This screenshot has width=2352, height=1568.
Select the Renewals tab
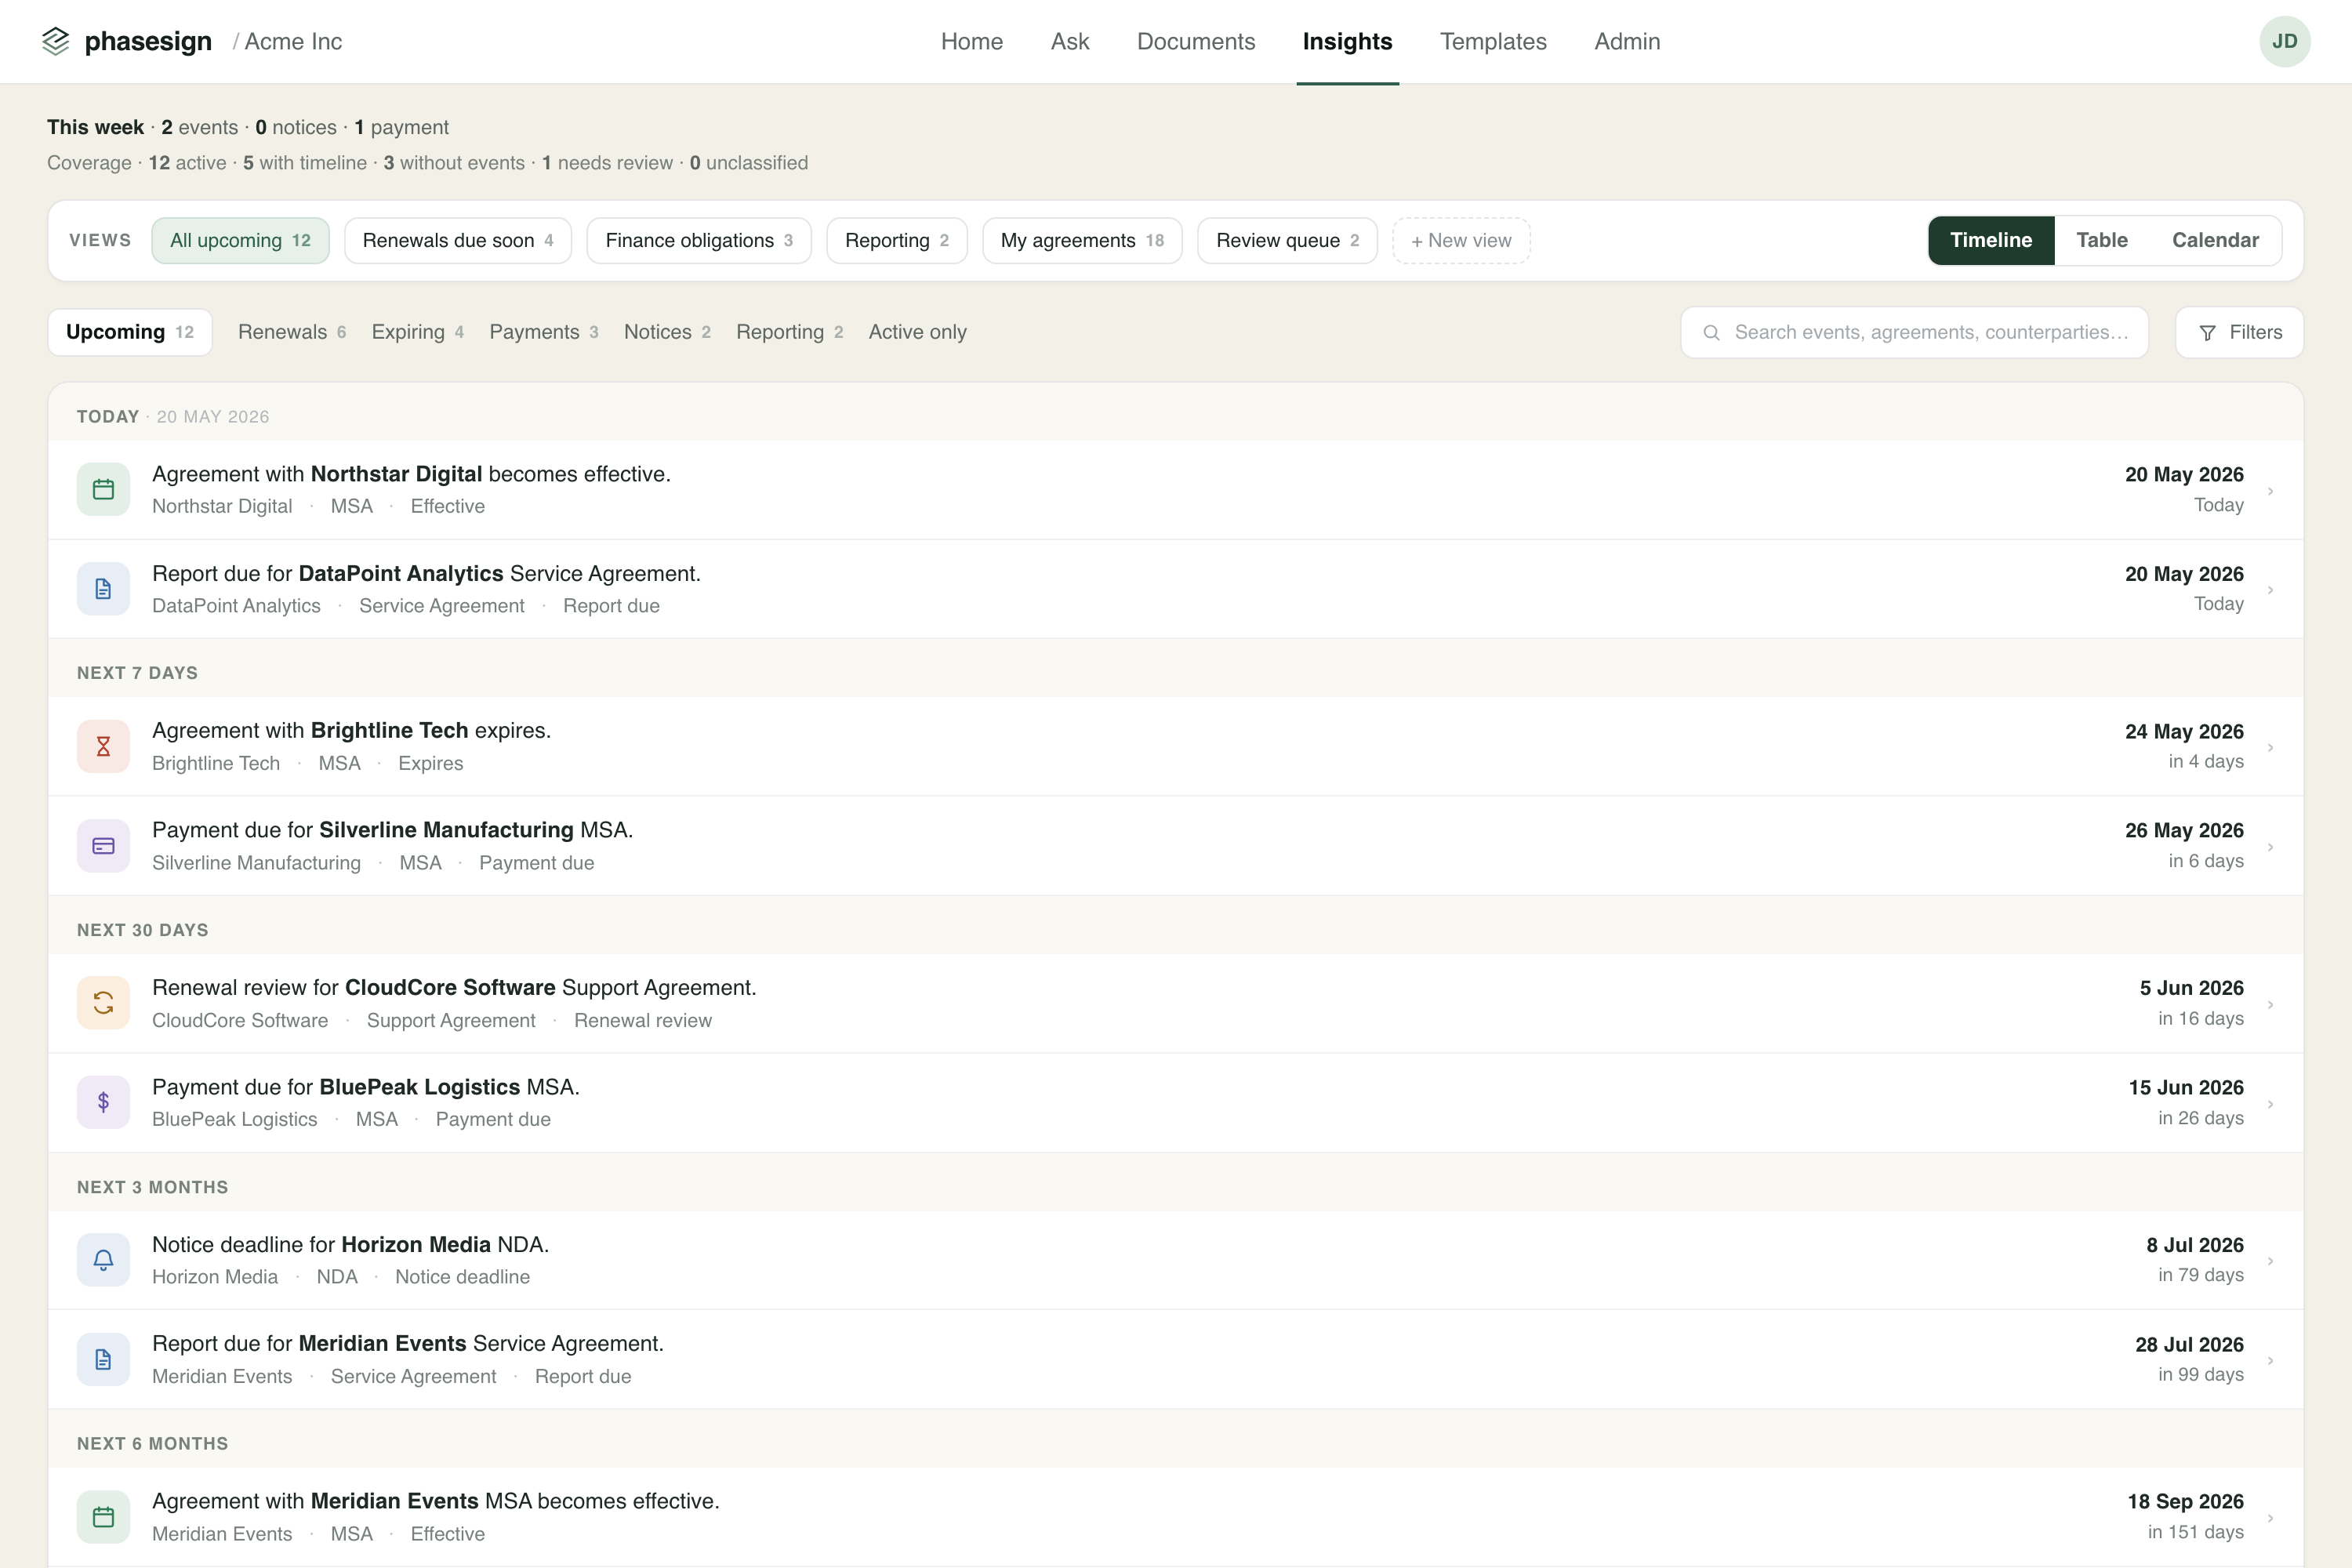point(291,332)
